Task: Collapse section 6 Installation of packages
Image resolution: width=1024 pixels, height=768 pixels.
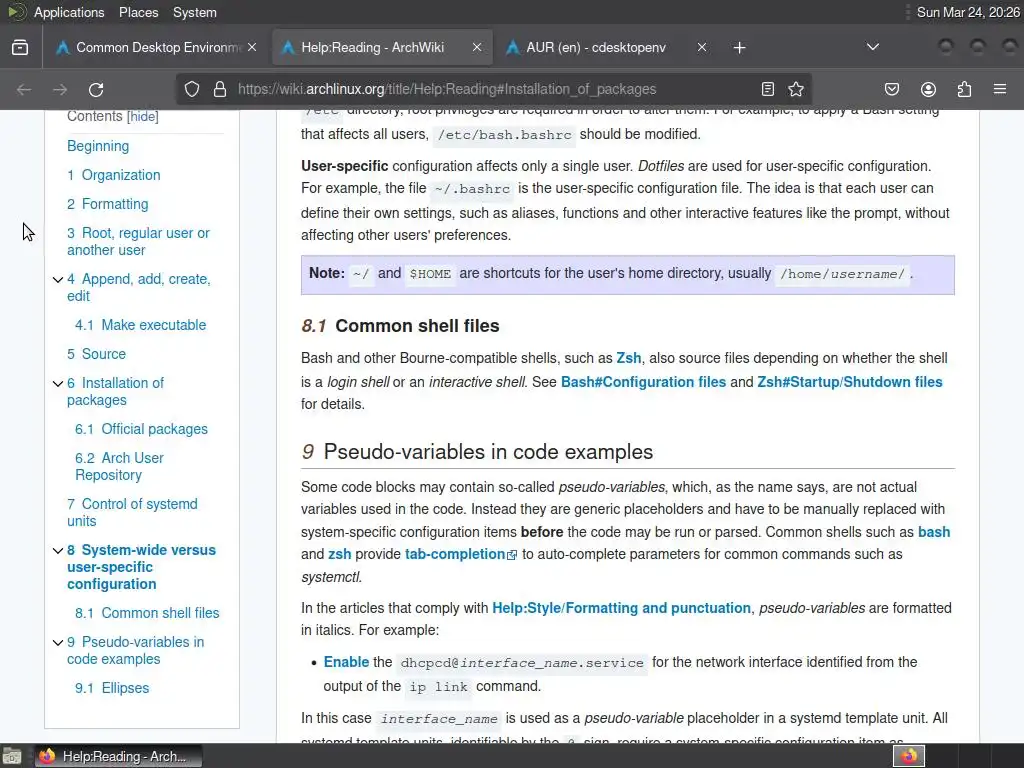Action: coord(58,383)
